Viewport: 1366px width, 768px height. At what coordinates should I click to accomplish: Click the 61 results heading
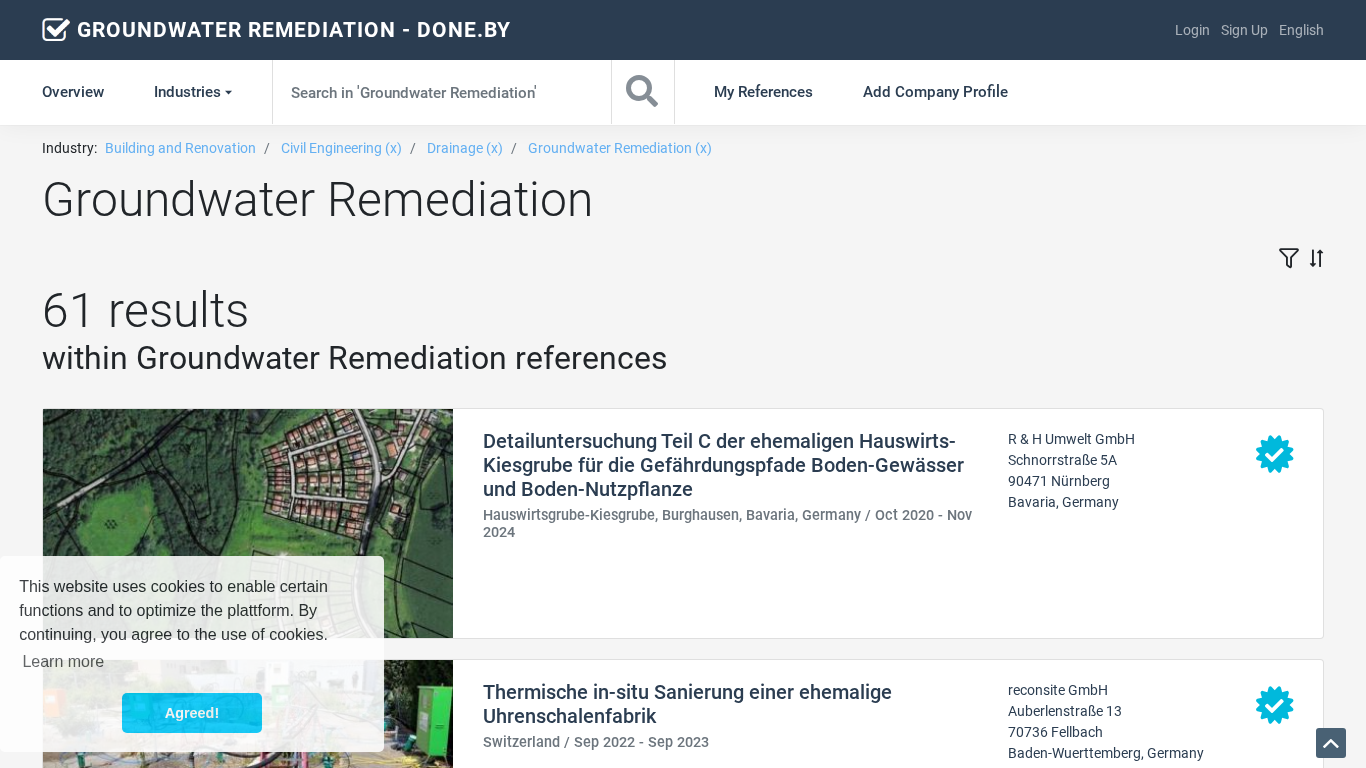145,310
